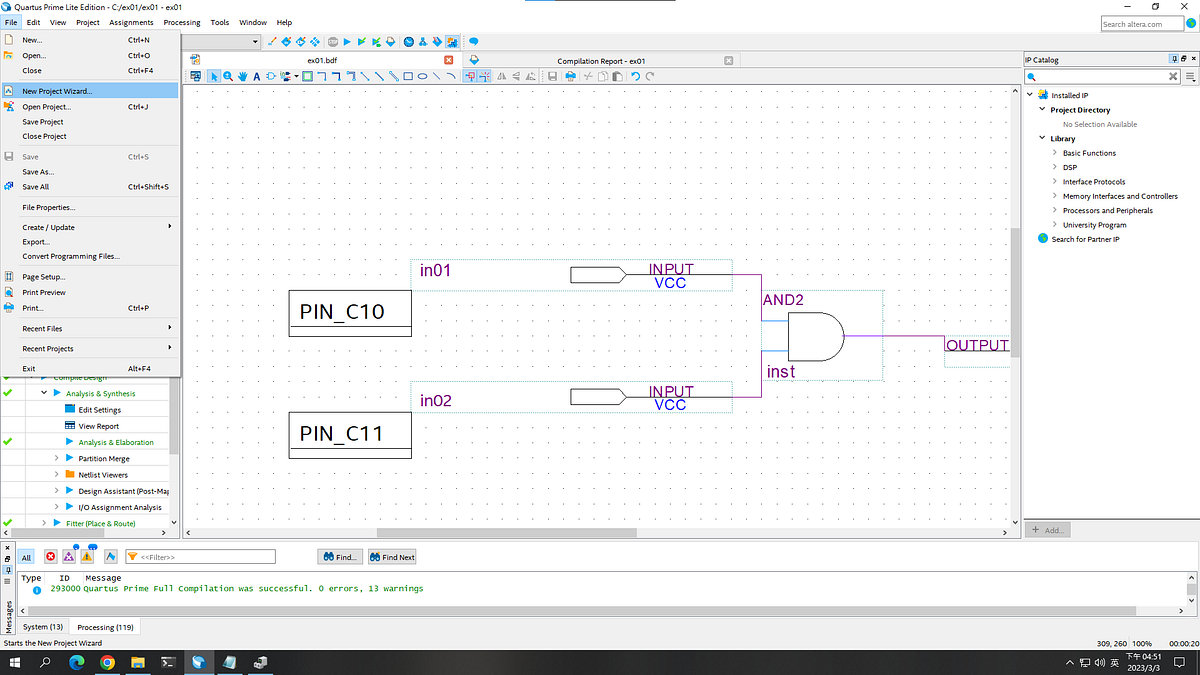1200x675 pixels.
Task: Start compilation using the play icon
Action: [x=347, y=41]
